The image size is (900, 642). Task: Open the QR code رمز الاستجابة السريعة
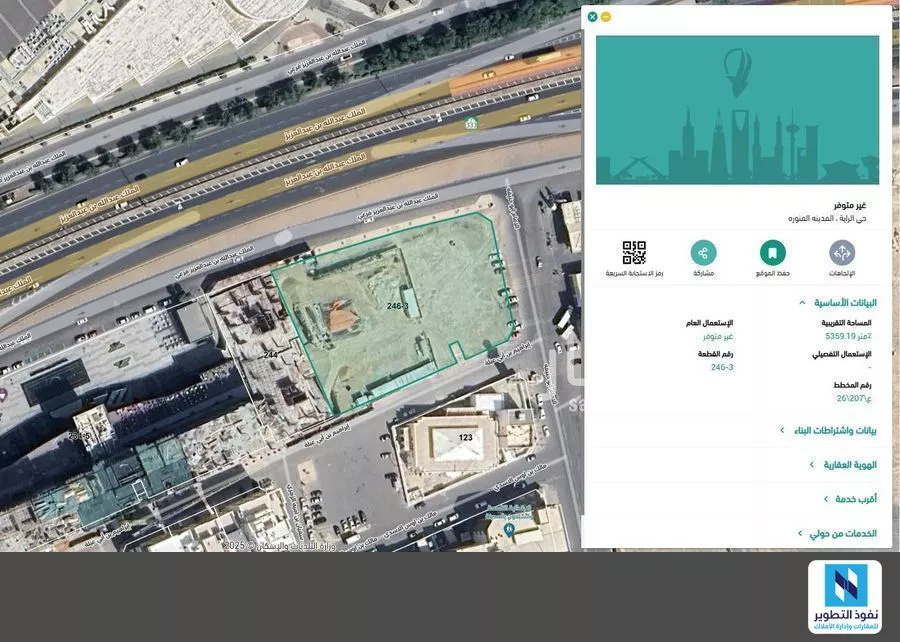633,250
